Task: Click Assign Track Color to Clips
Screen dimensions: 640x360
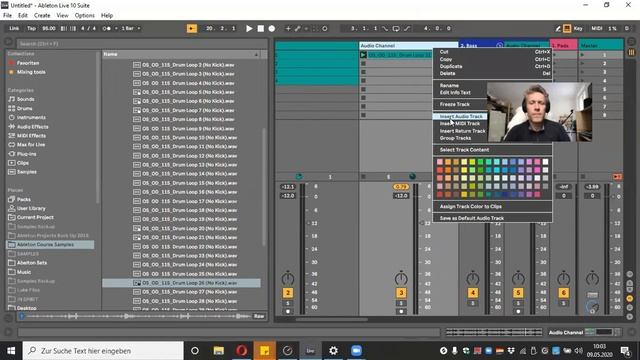Action: click(492, 207)
